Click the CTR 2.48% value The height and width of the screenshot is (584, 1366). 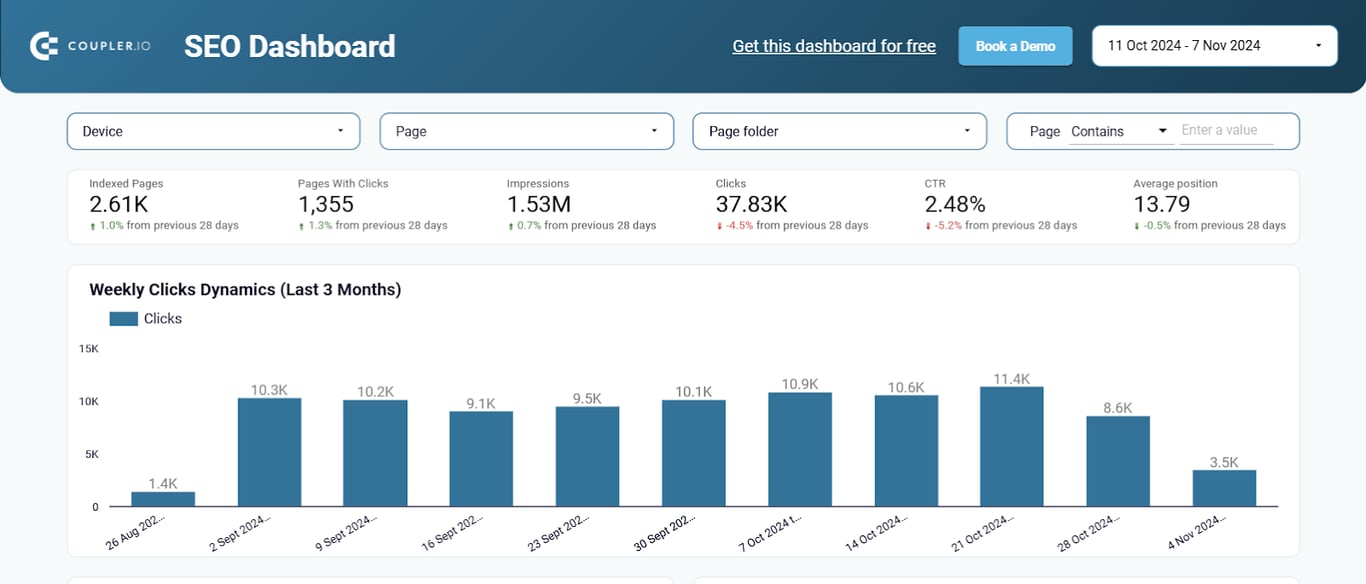pyautogui.click(x=955, y=204)
